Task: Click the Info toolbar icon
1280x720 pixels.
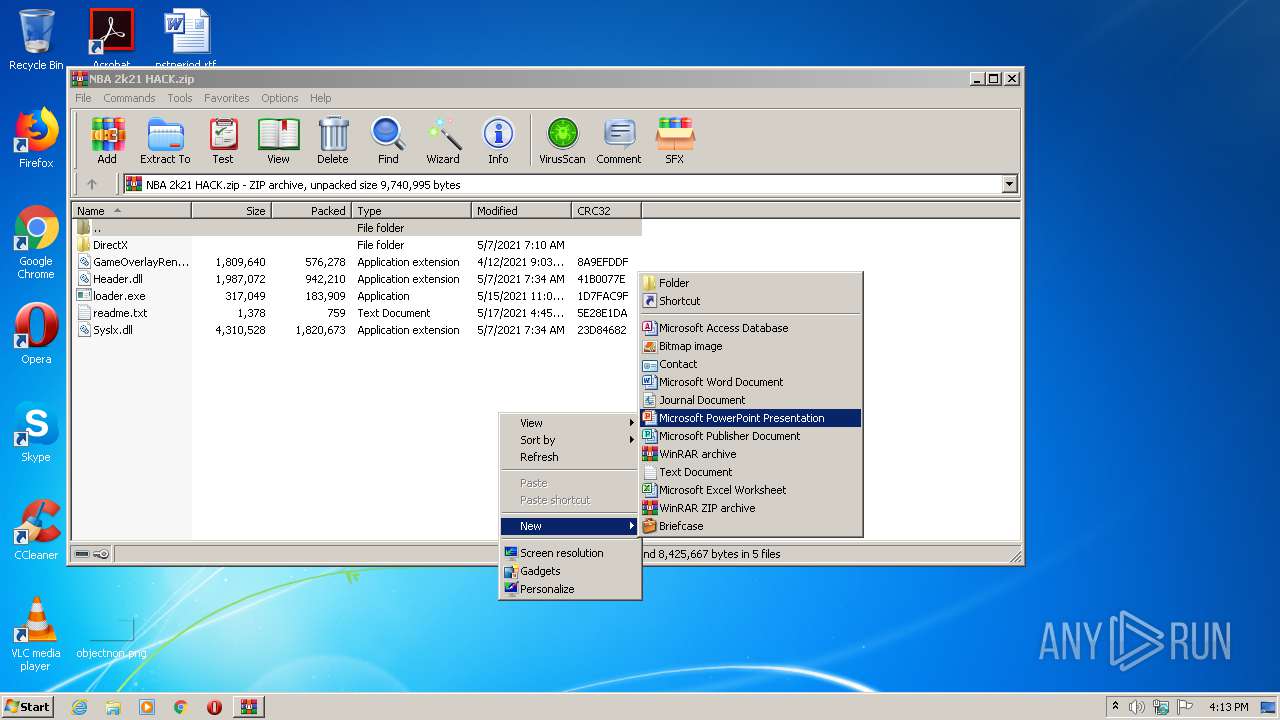Action: pyautogui.click(x=498, y=141)
